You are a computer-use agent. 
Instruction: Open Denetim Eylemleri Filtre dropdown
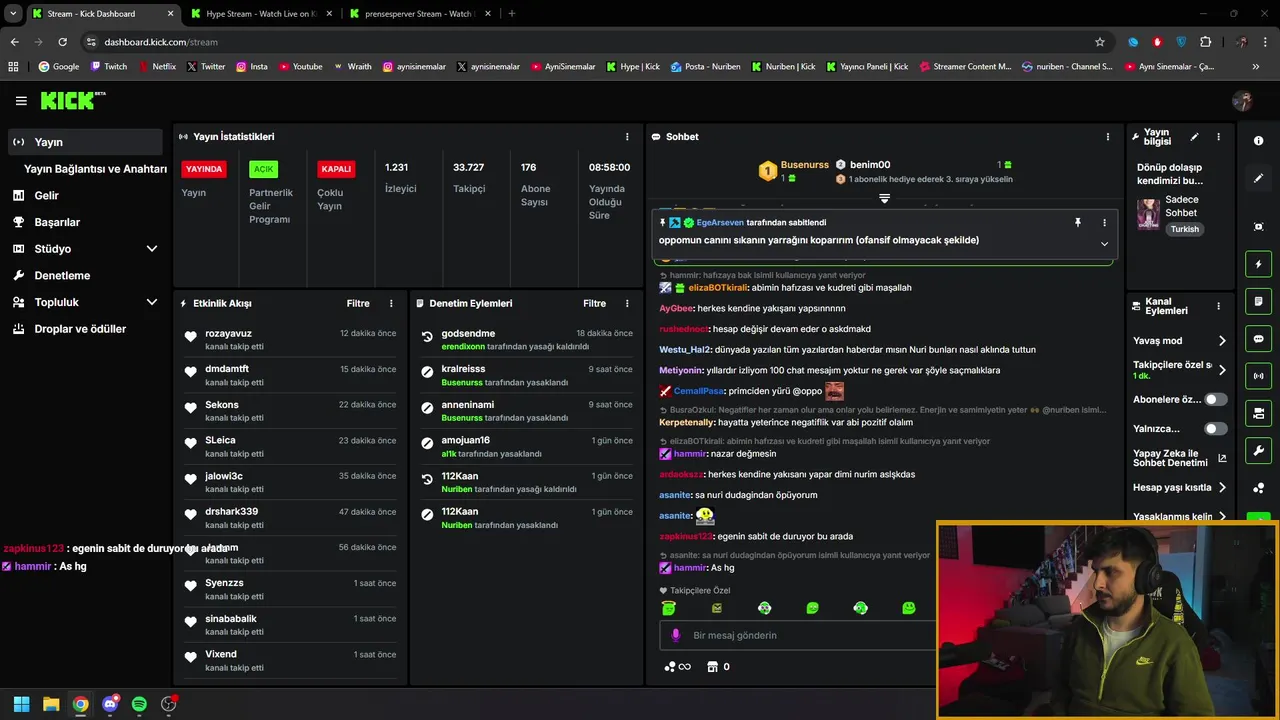click(x=594, y=303)
